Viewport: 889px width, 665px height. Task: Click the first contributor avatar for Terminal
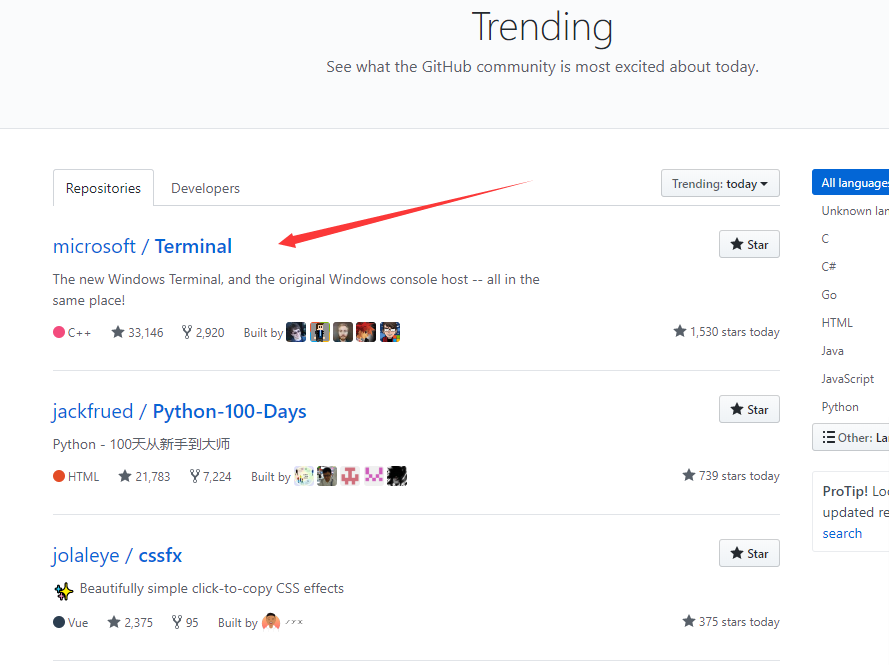click(x=296, y=331)
